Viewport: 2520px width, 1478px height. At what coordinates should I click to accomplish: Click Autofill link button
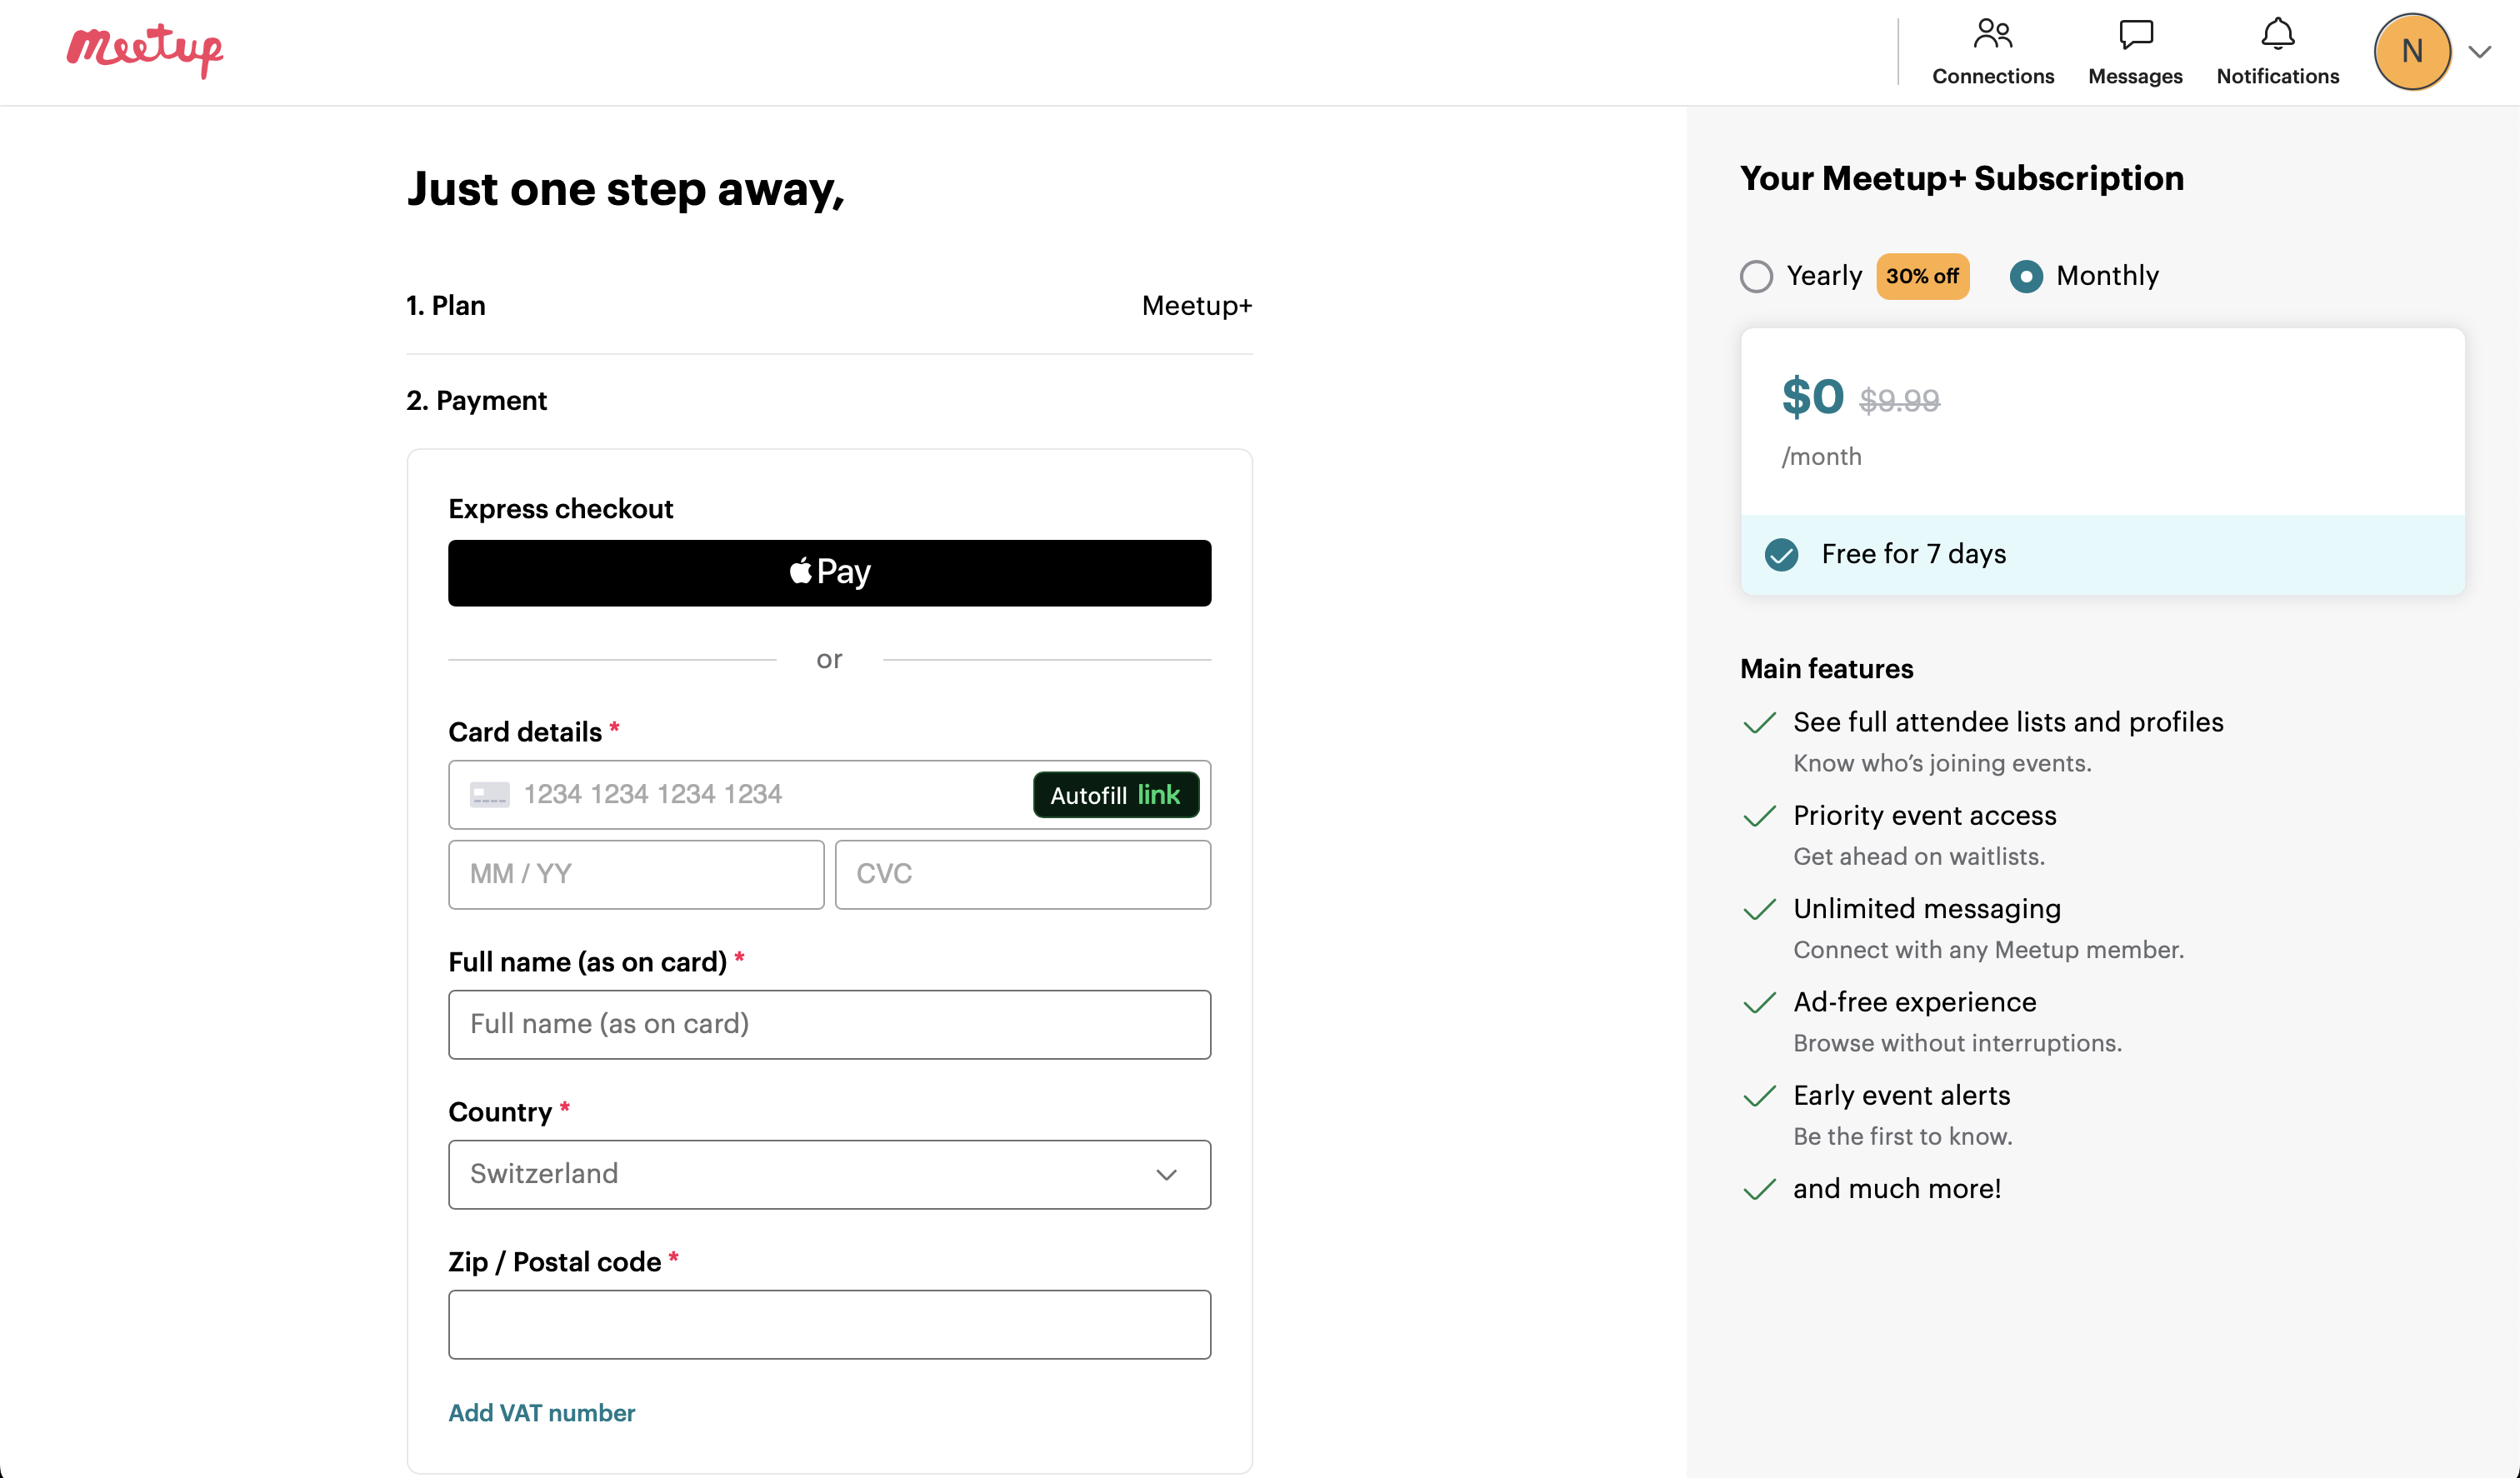(x=1115, y=794)
